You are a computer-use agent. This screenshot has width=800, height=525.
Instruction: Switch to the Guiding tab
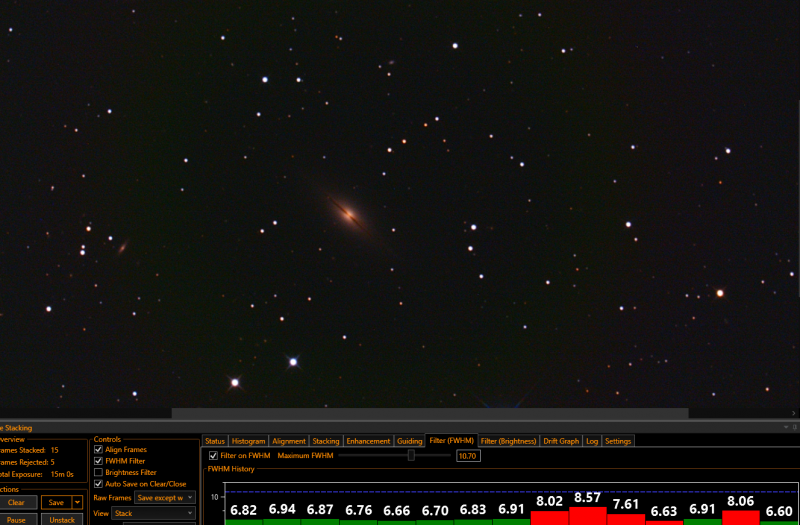click(x=409, y=441)
